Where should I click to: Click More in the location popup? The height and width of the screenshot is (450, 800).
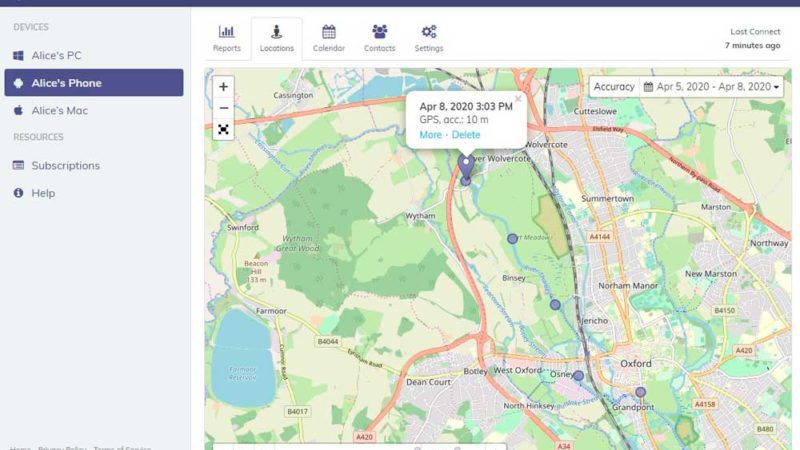click(430, 135)
